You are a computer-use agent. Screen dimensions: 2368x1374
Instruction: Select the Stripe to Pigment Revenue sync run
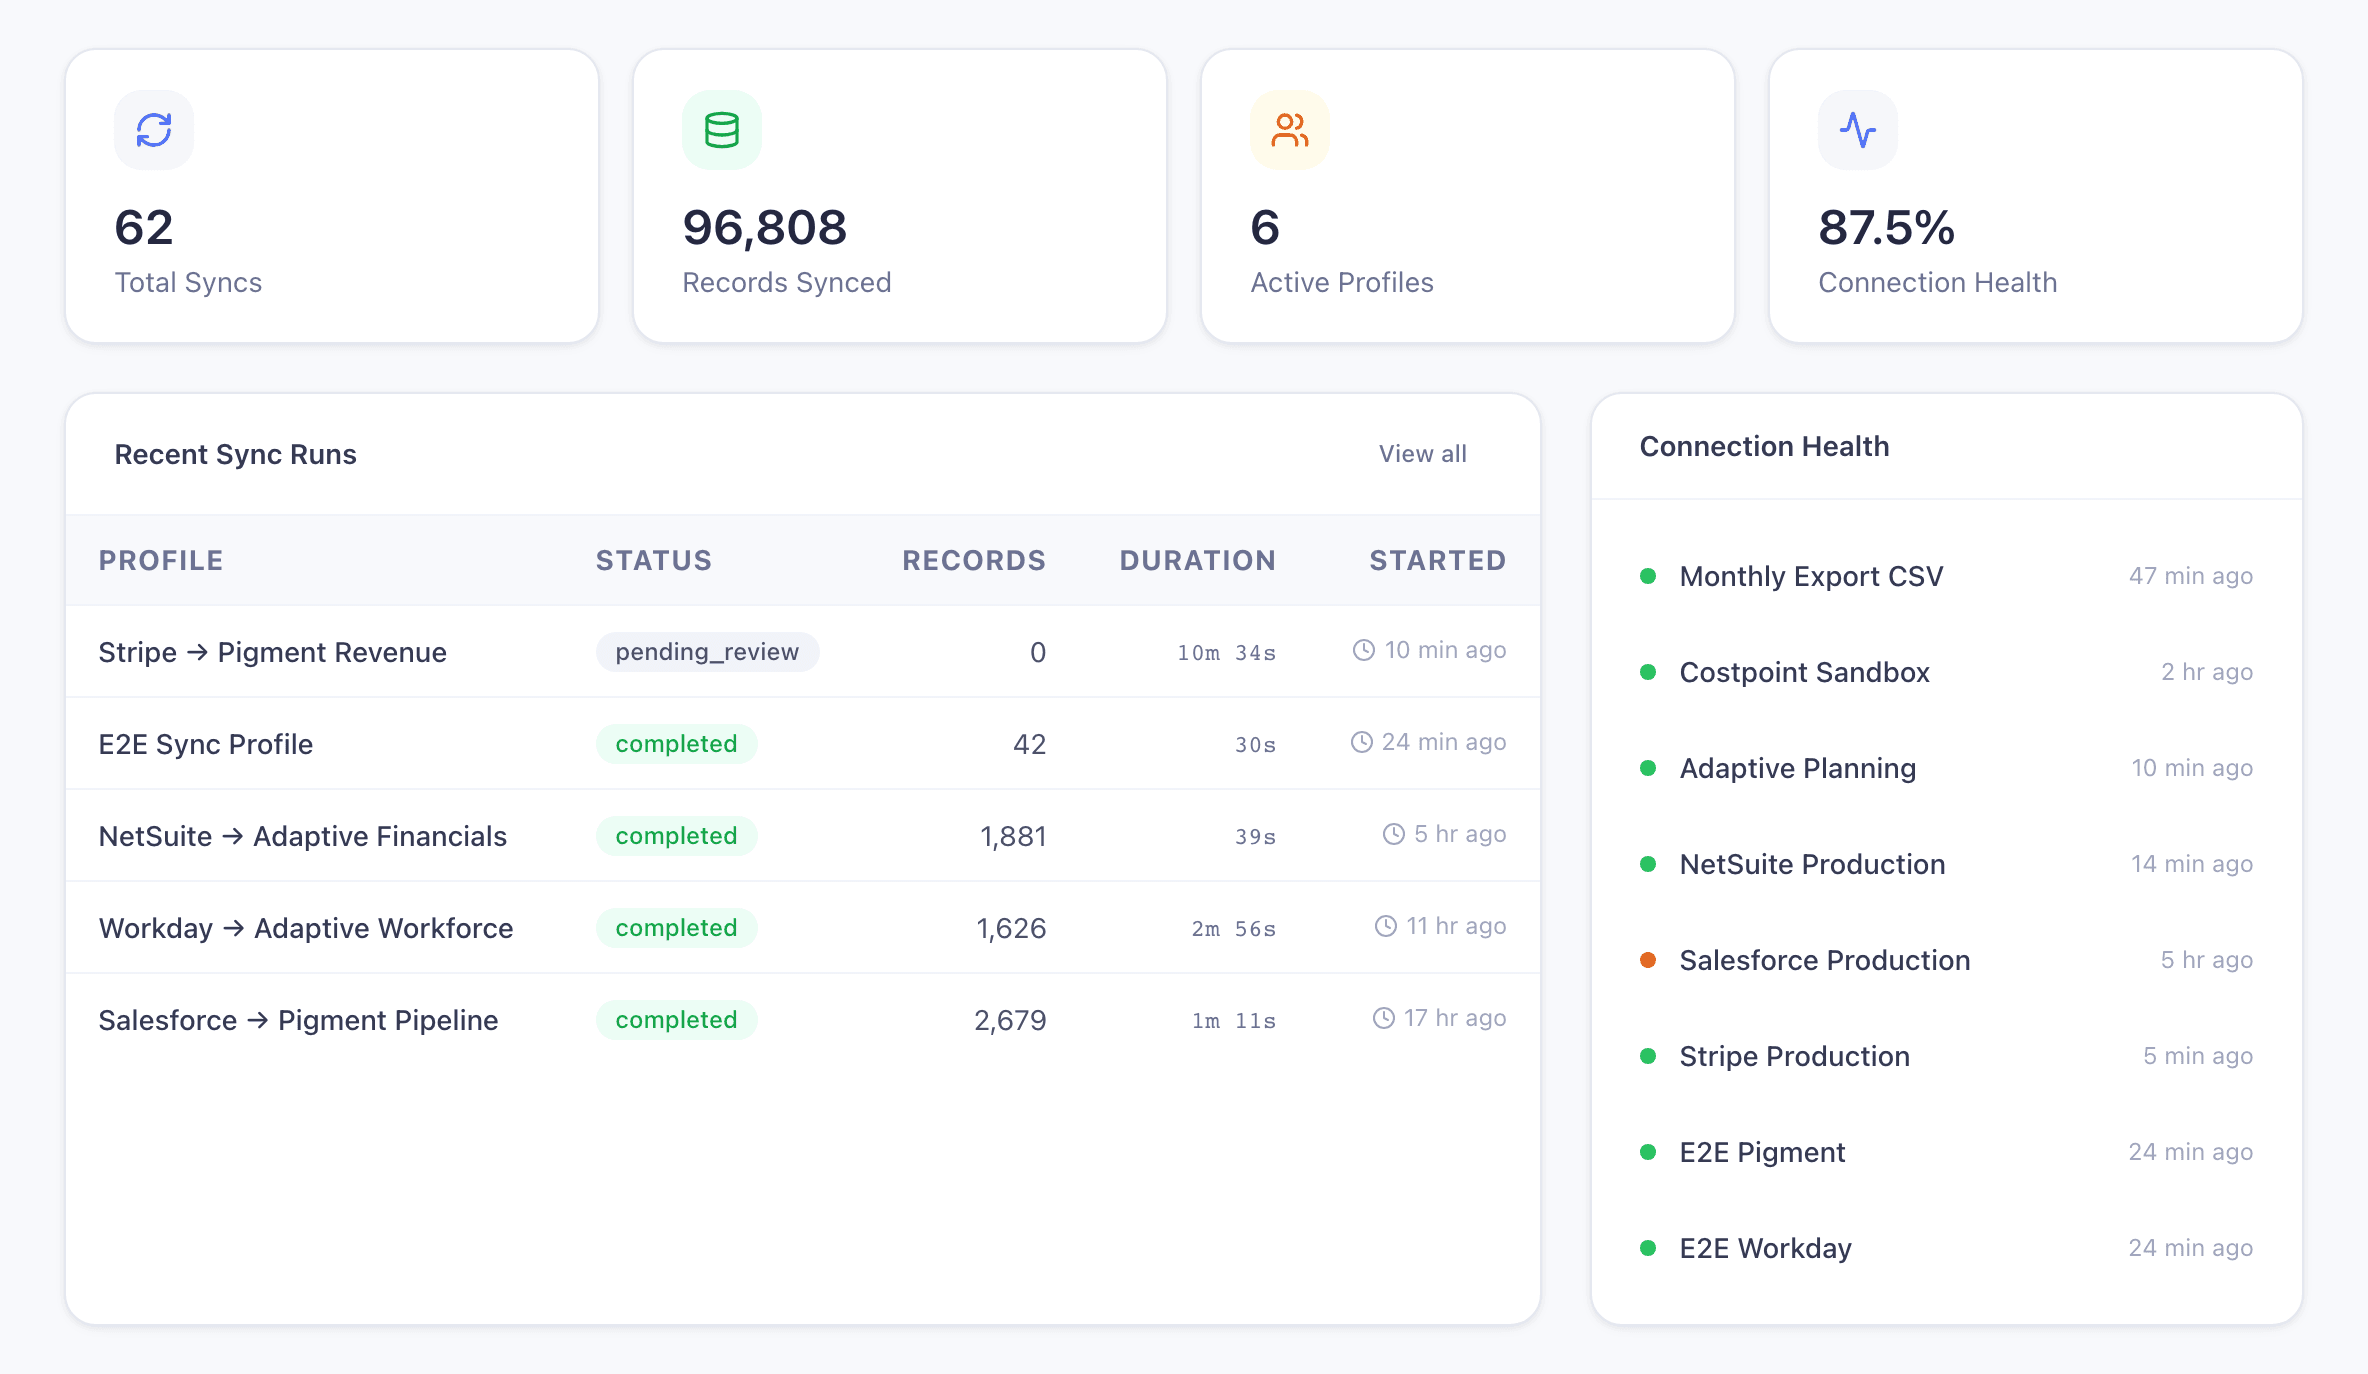[x=272, y=651]
